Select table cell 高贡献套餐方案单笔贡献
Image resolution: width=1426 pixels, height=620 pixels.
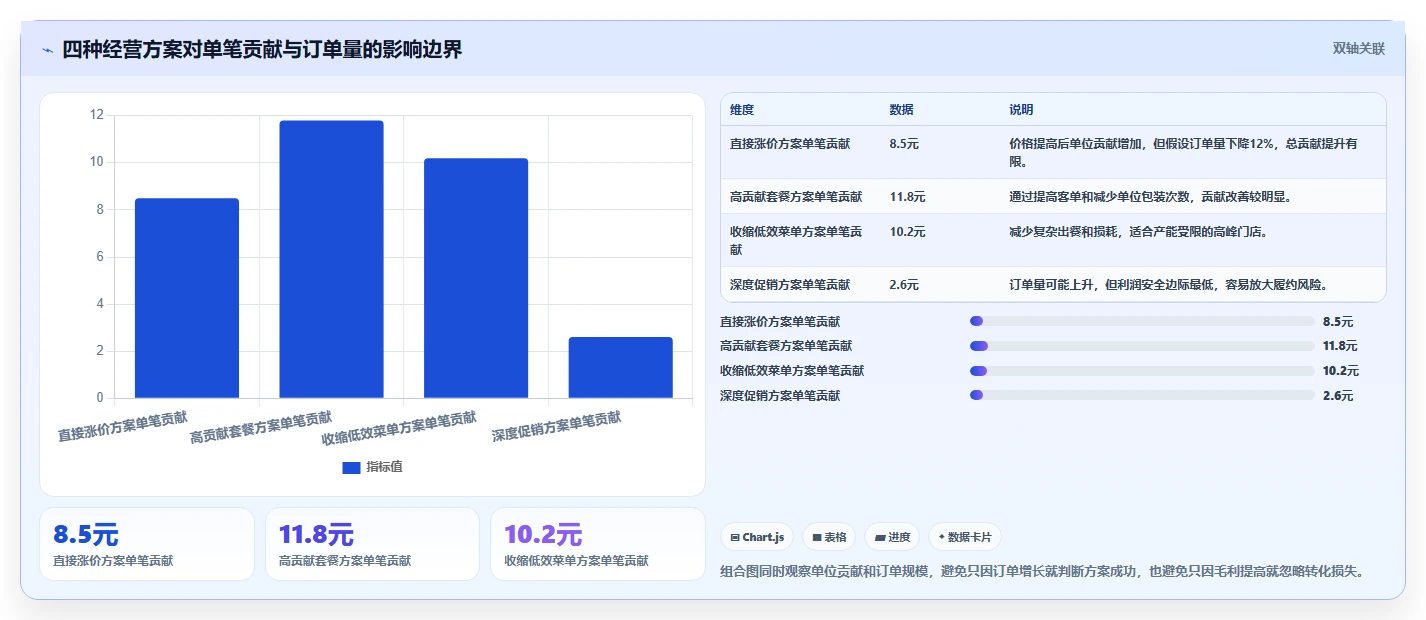796,197
